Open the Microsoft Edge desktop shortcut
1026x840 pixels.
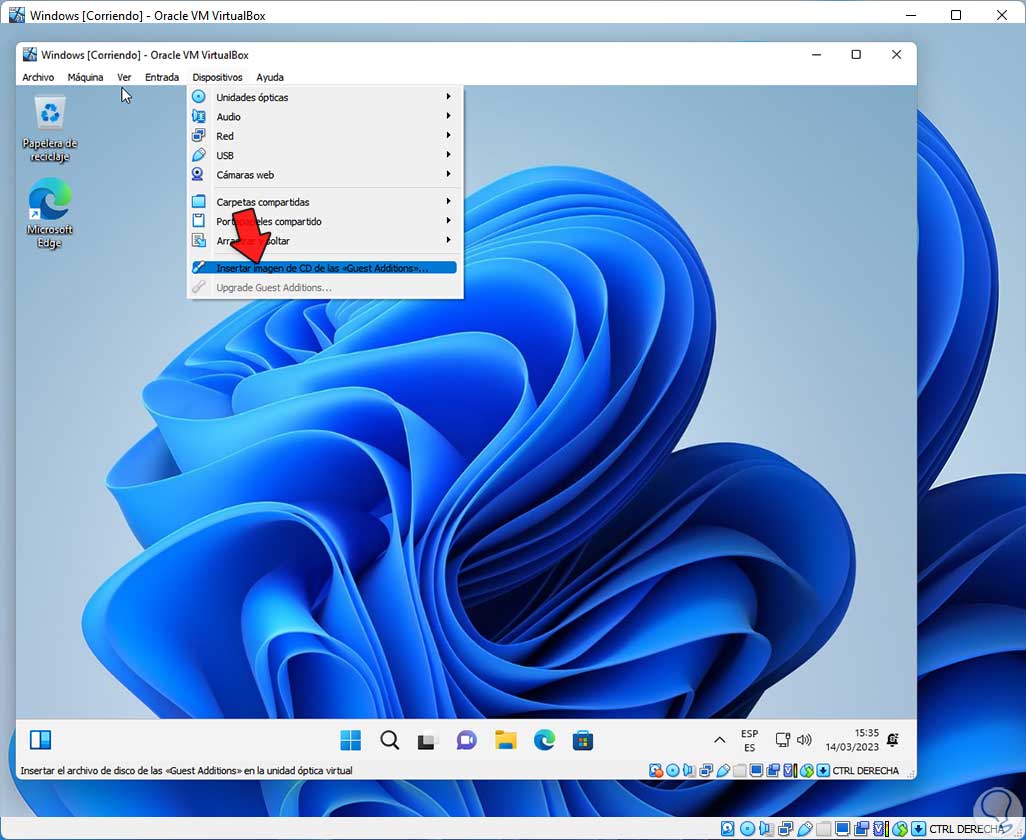(x=50, y=213)
